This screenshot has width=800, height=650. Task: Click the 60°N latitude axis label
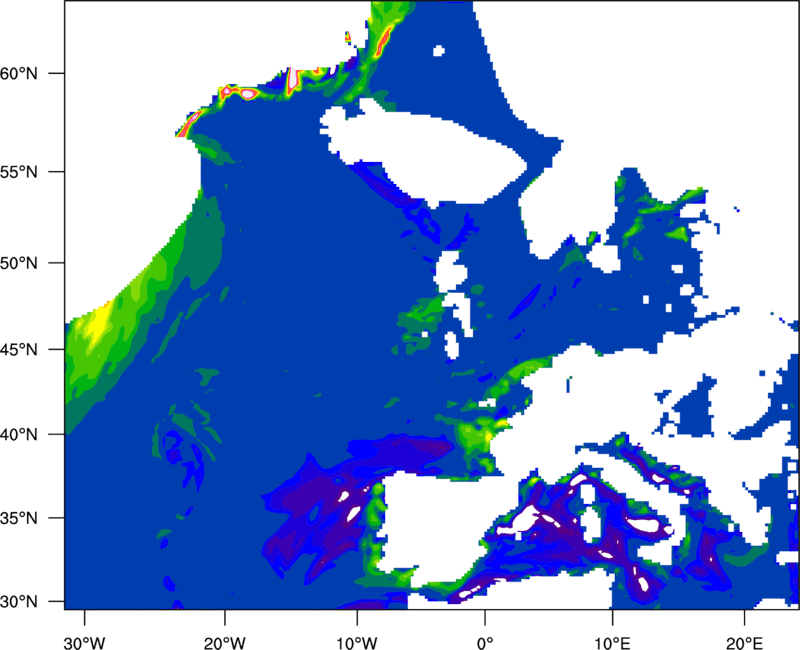(19, 73)
